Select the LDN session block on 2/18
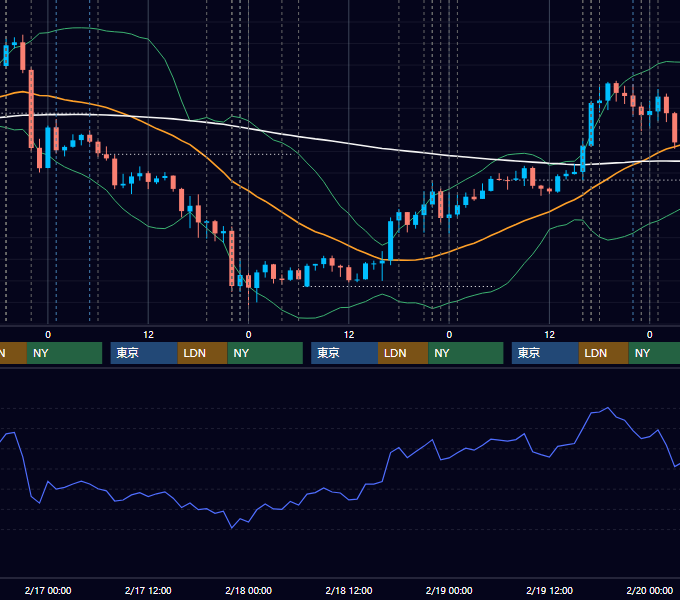Screen dimensions: 680x600 [403, 353]
